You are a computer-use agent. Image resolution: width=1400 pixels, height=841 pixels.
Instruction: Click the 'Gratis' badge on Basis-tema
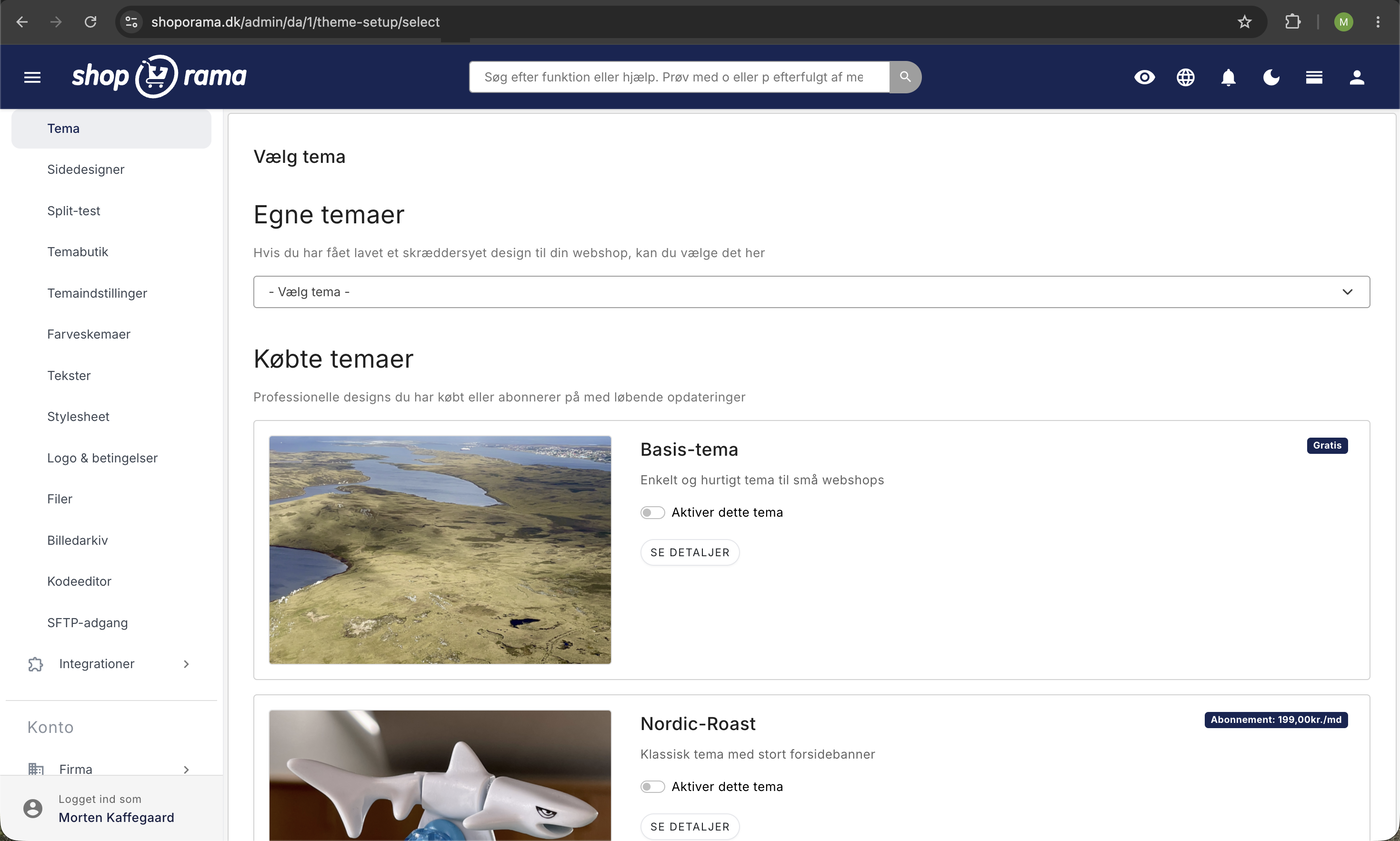click(x=1327, y=445)
